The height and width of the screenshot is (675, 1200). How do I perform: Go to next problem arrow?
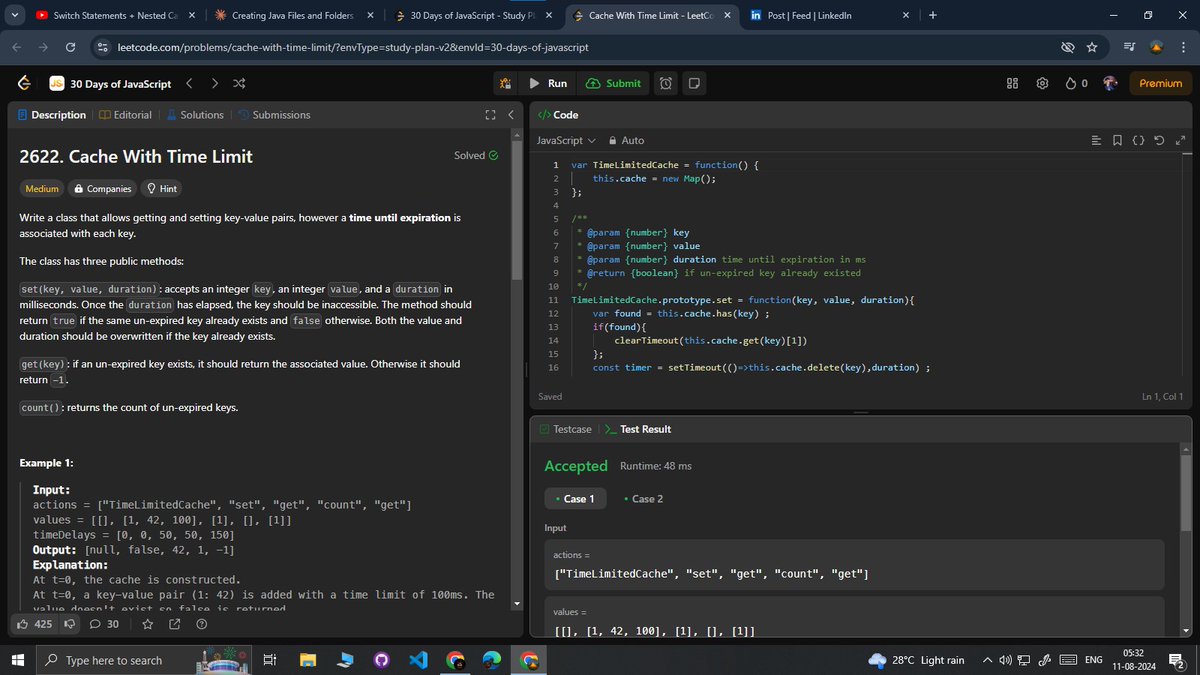coord(213,84)
